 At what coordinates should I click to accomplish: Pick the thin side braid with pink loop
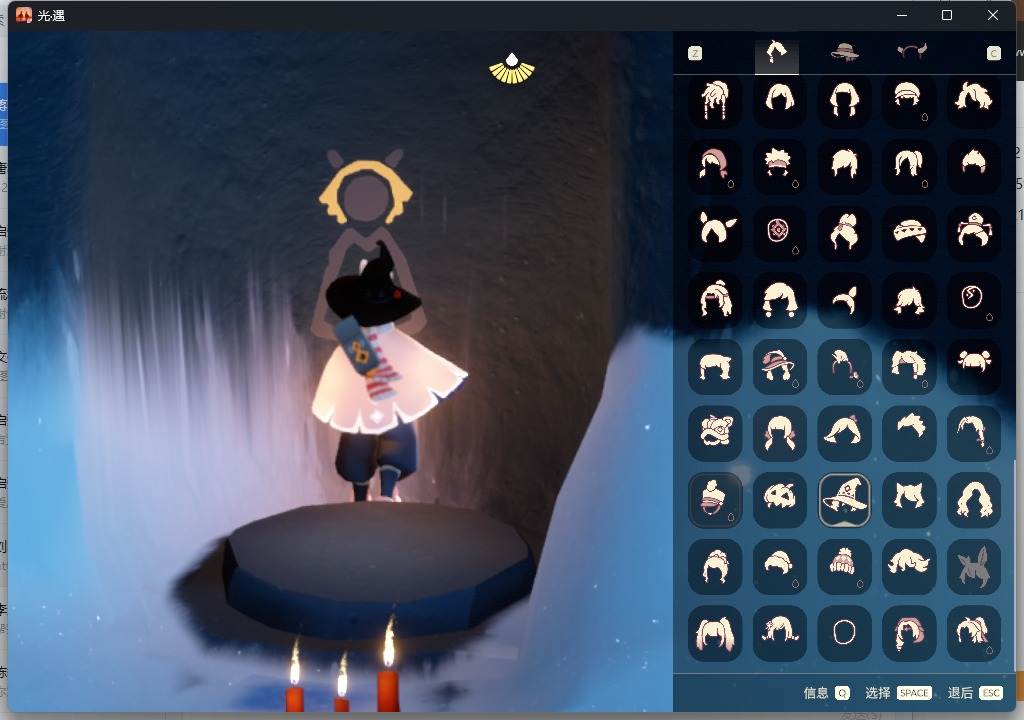(844, 366)
